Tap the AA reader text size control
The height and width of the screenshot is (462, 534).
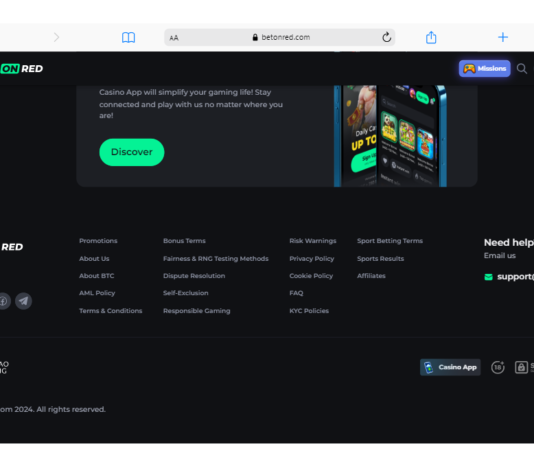(174, 38)
